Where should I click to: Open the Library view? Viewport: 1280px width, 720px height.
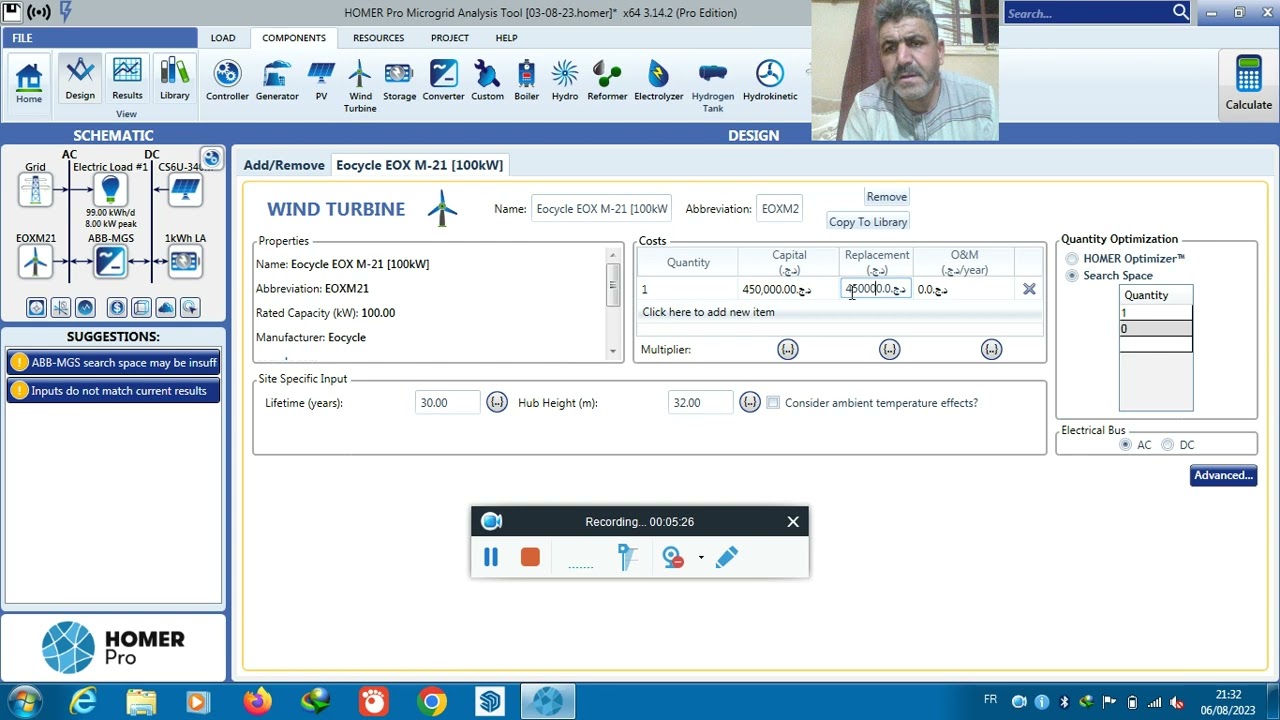174,79
